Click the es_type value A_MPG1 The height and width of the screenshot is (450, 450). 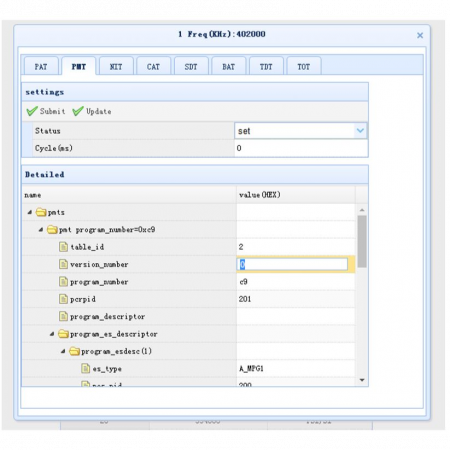[x=251, y=368]
